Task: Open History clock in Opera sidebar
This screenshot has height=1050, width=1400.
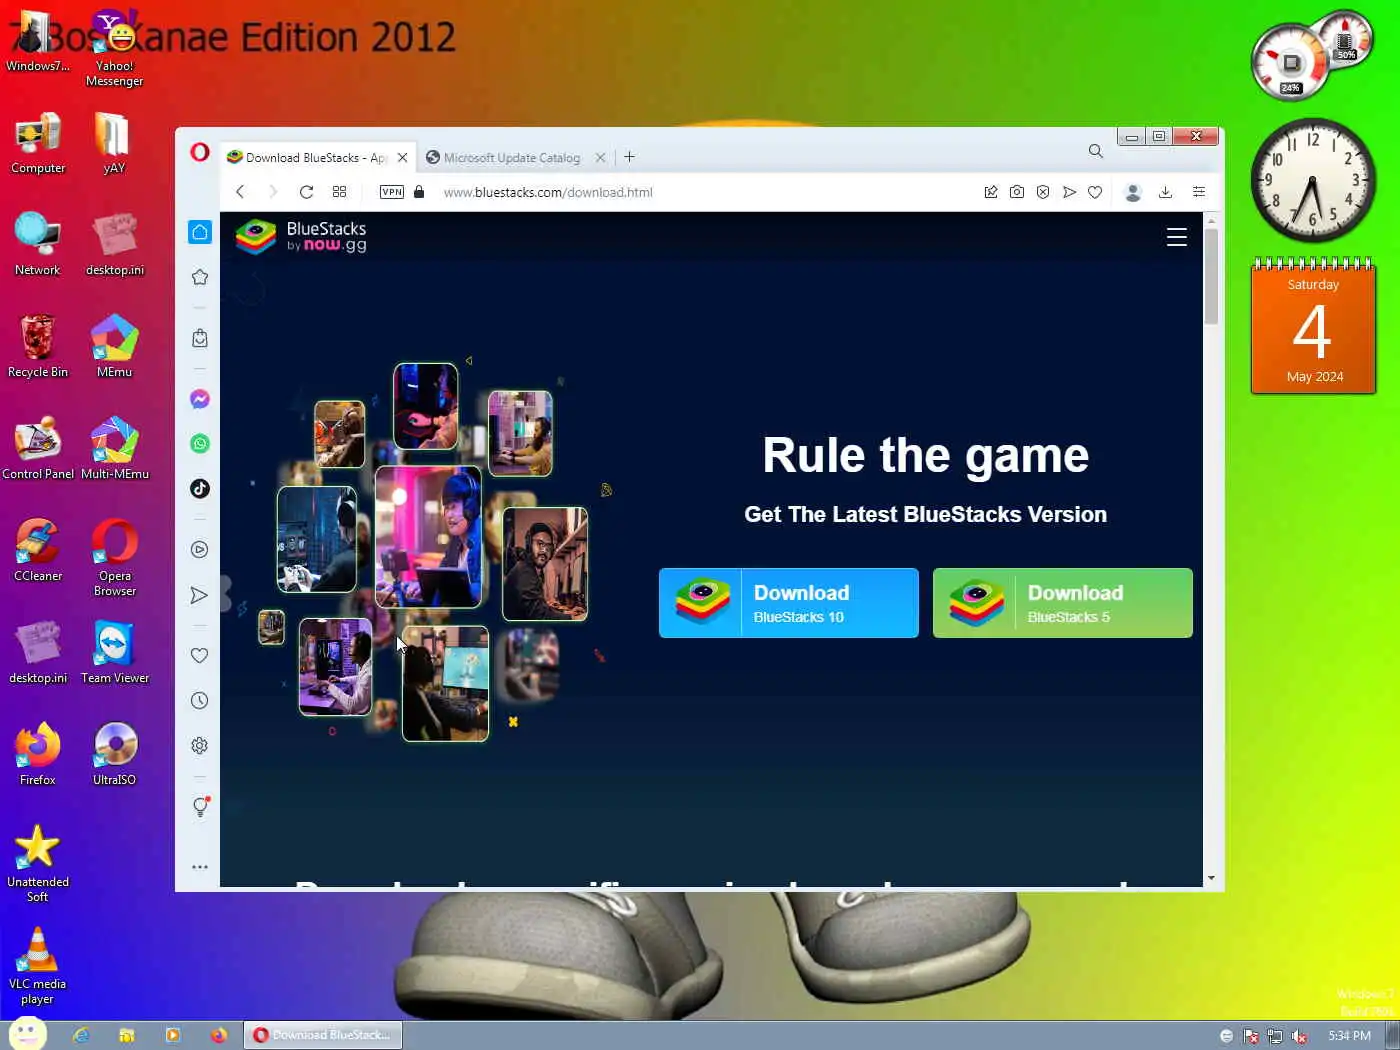Action: coord(200,700)
